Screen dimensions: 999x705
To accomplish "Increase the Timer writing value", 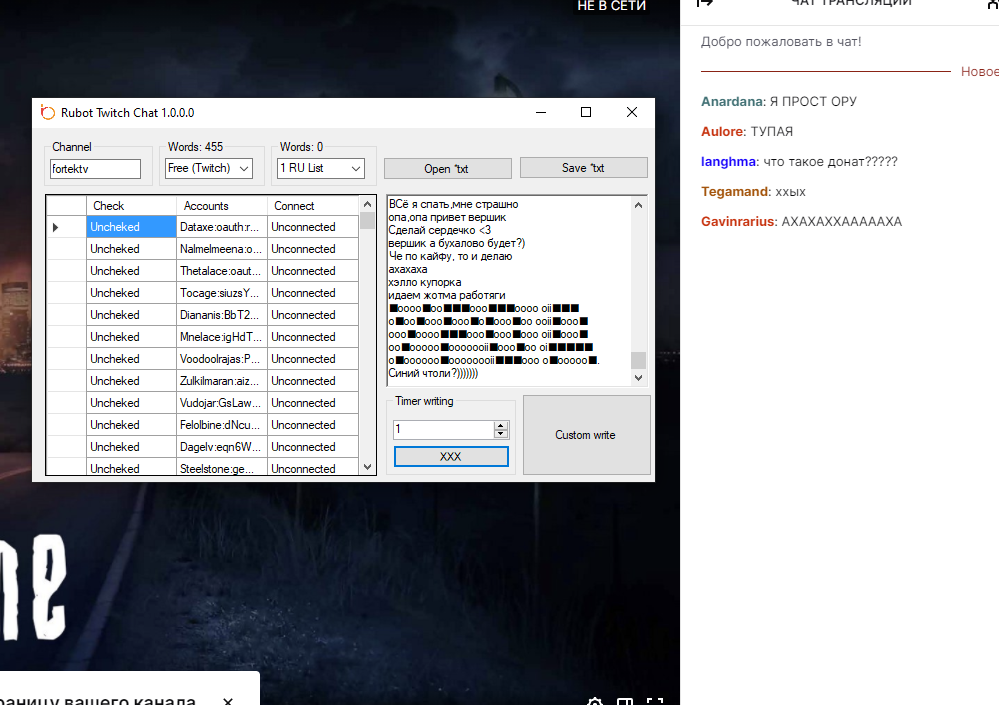I will pos(501,425).
